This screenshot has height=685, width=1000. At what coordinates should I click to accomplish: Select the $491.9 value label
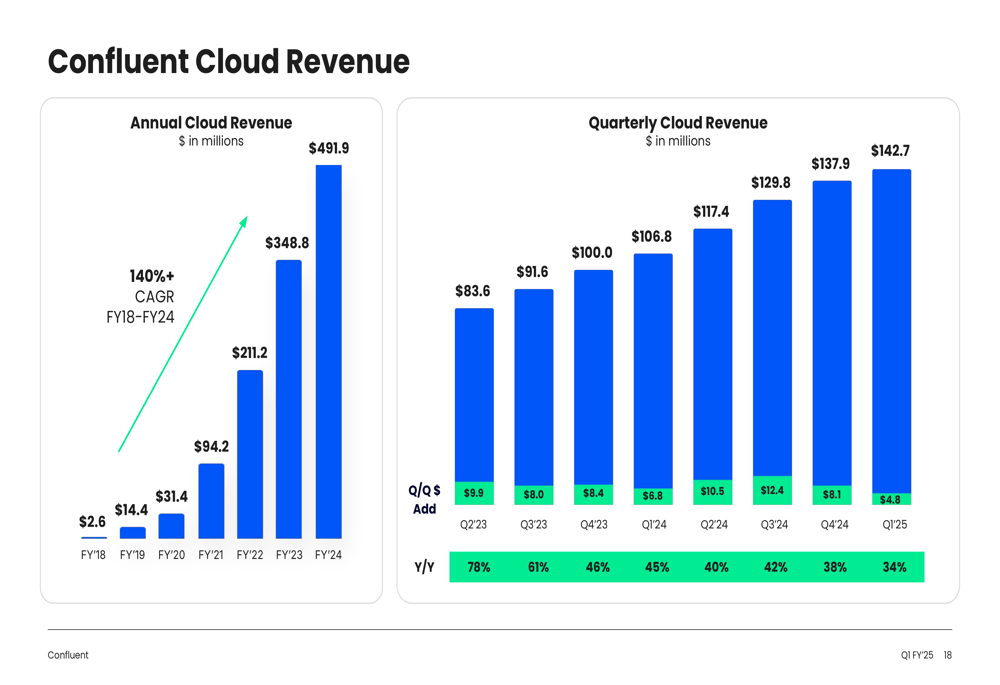[329, 148]
